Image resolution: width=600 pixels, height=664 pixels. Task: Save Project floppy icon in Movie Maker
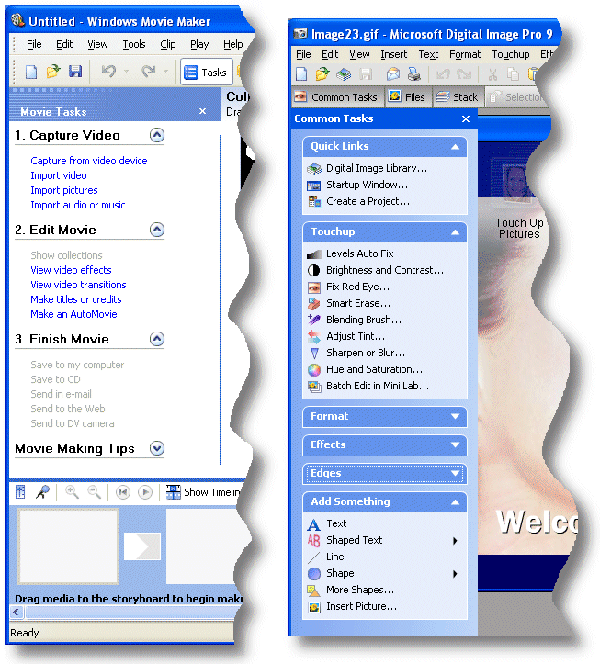(x=75, y=72)
